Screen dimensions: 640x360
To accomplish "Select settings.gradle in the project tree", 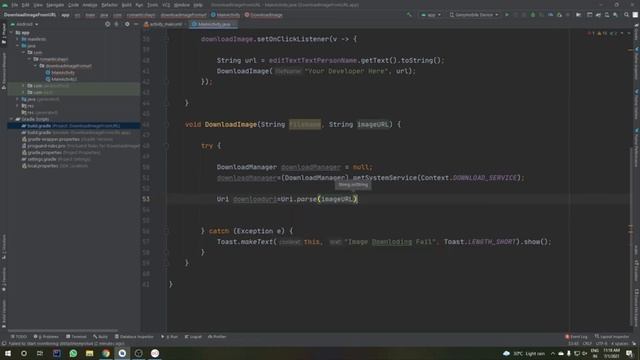I will pyautogui.click(x=56, y=159).
